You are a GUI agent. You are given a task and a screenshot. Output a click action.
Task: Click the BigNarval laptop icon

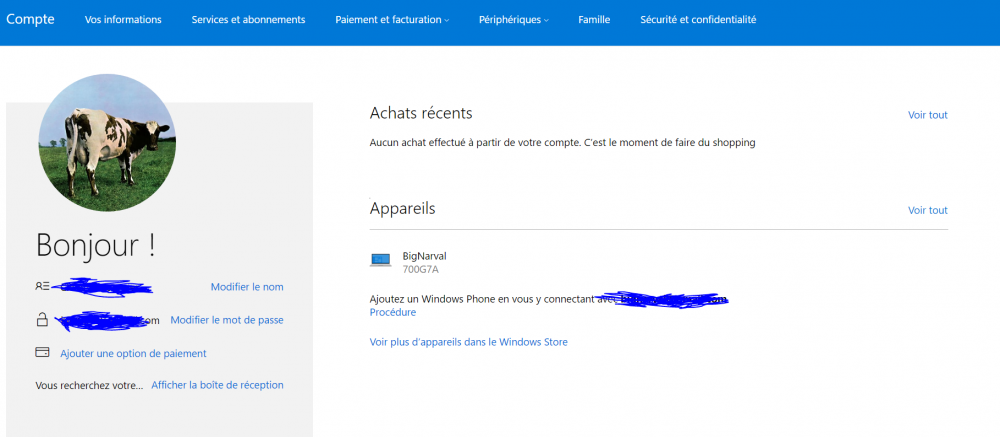point(380,260)
